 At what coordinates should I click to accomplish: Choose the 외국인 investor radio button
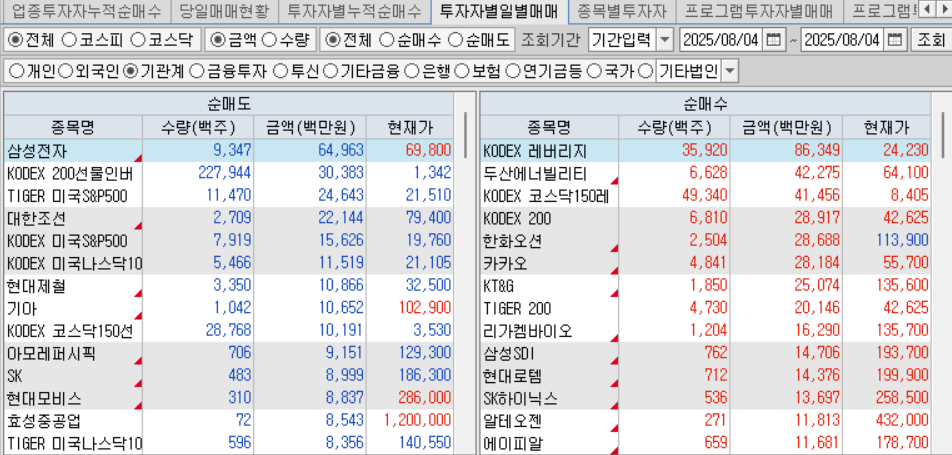[66, 72]
